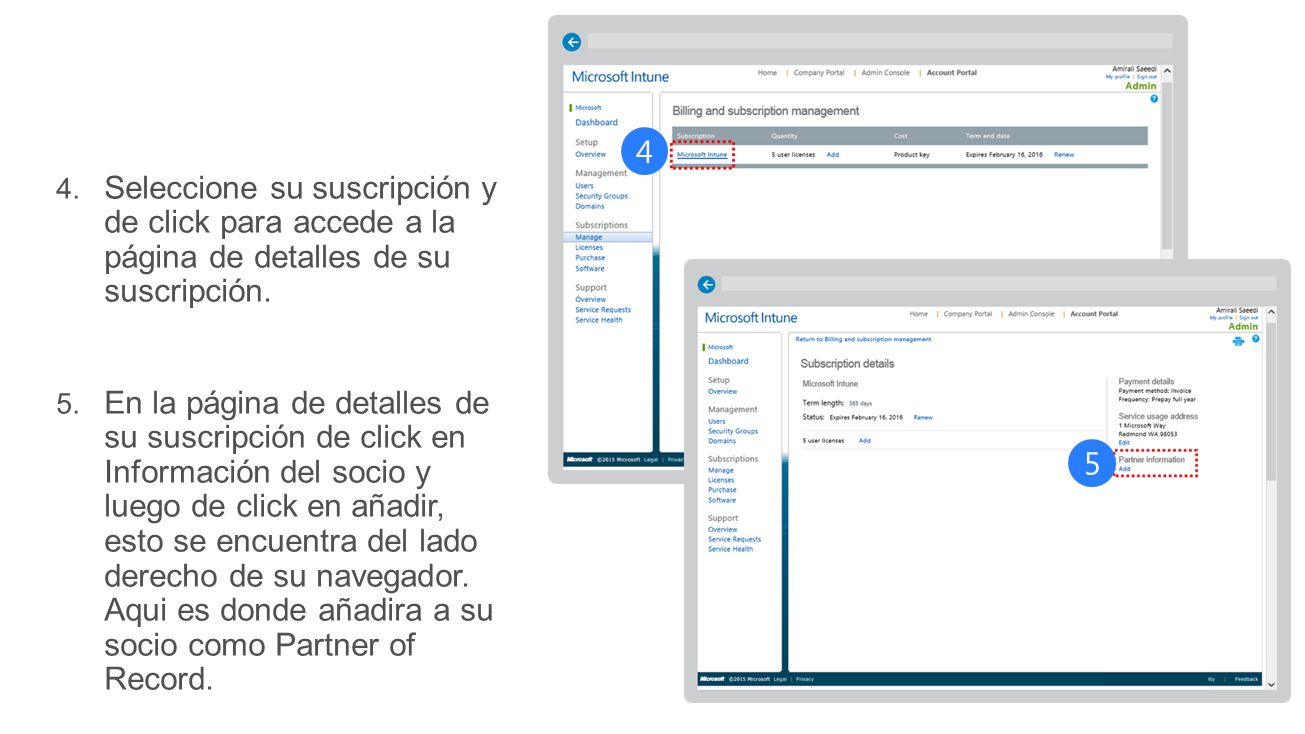
Task: Click address bar in Subscription details window
Action: [x=999, y=284]
